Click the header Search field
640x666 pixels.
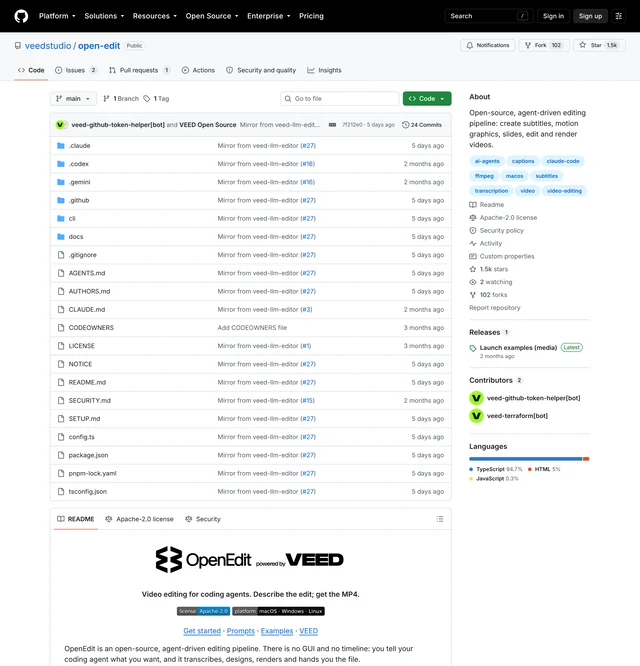(x=489, y=16)
